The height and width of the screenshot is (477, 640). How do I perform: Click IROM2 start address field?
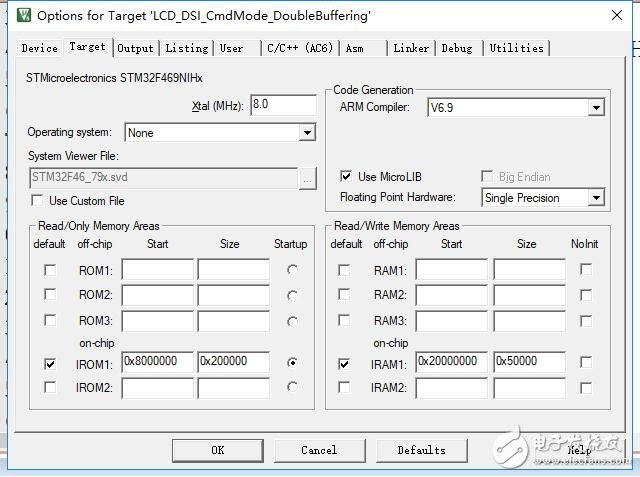(x=158, y=388)
